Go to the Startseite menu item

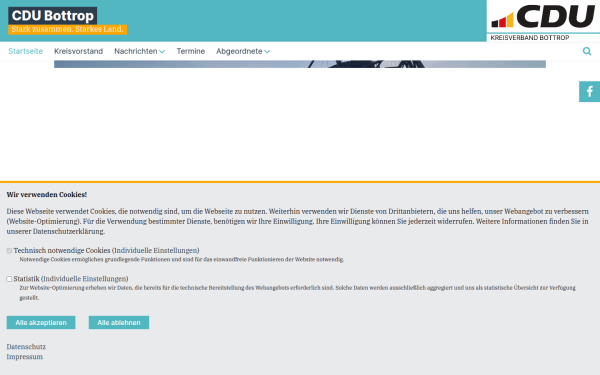26,51
